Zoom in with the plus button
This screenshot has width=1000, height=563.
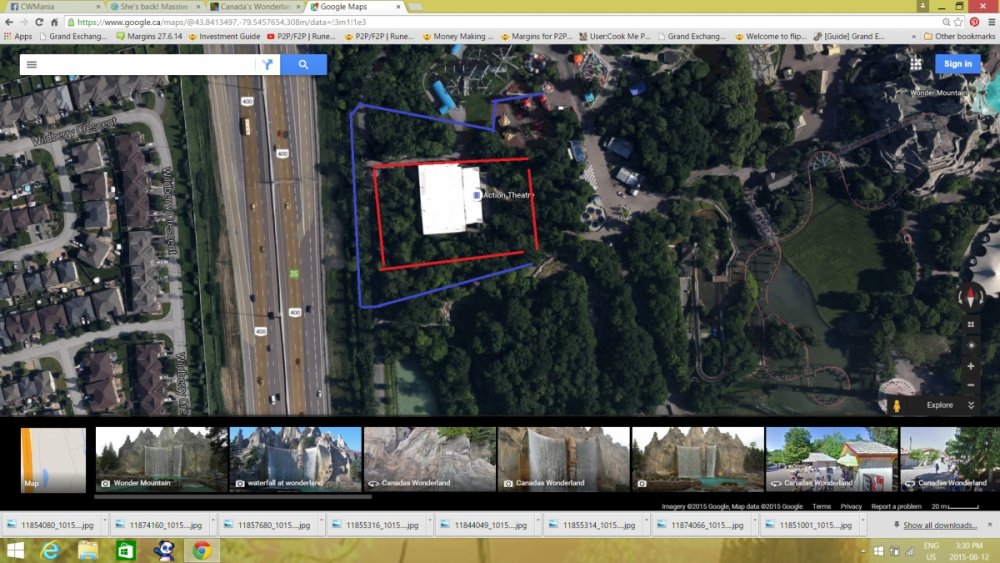pyautogui.click(x=970, y=366)
